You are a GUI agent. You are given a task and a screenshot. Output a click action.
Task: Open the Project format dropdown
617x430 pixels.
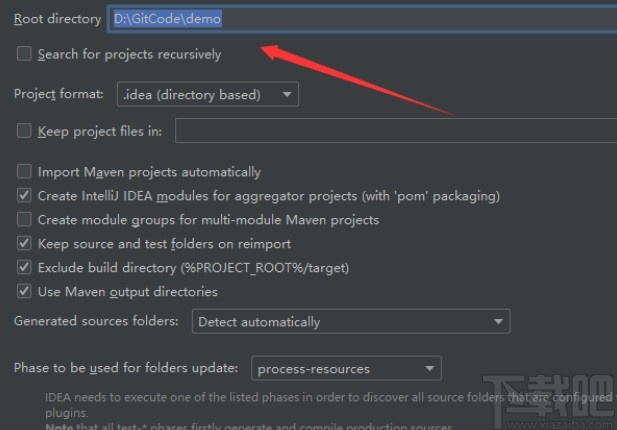[x=207, y=95]
